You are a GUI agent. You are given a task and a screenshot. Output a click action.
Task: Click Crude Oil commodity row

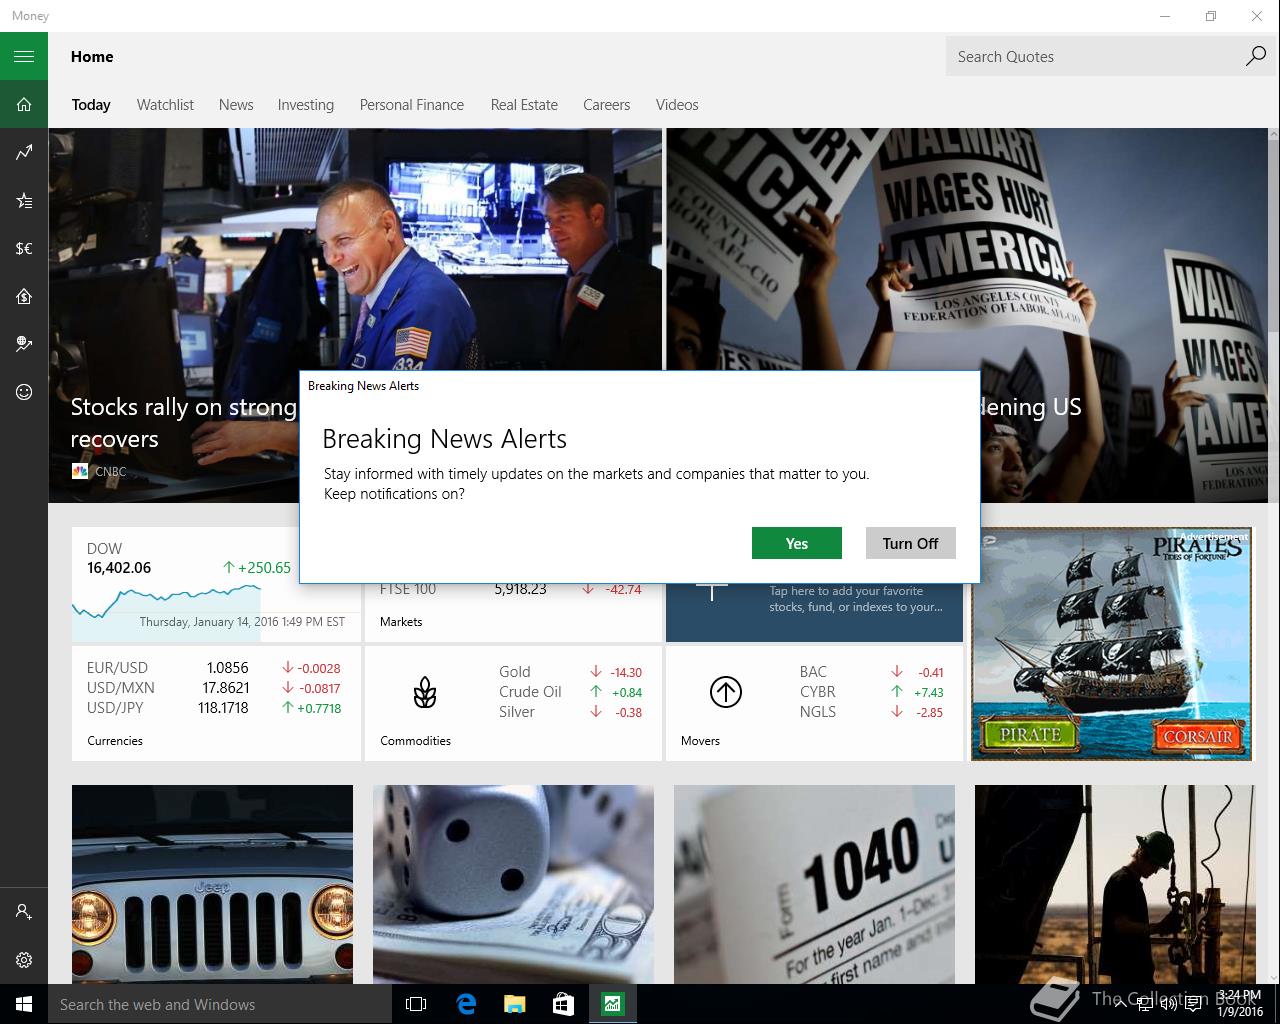pyautogui.click(x=570, y=692)
